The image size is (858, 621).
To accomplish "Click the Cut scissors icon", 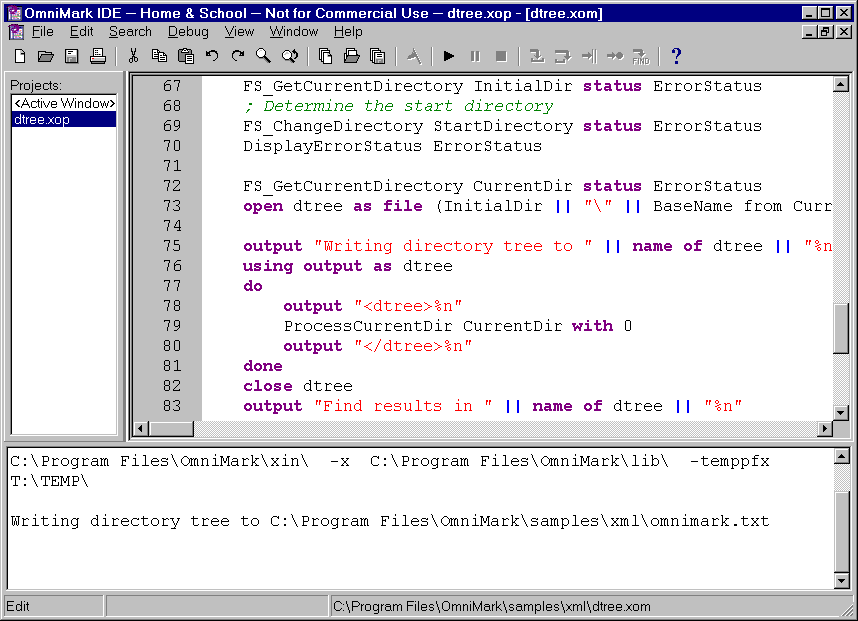I will (133, 56).
